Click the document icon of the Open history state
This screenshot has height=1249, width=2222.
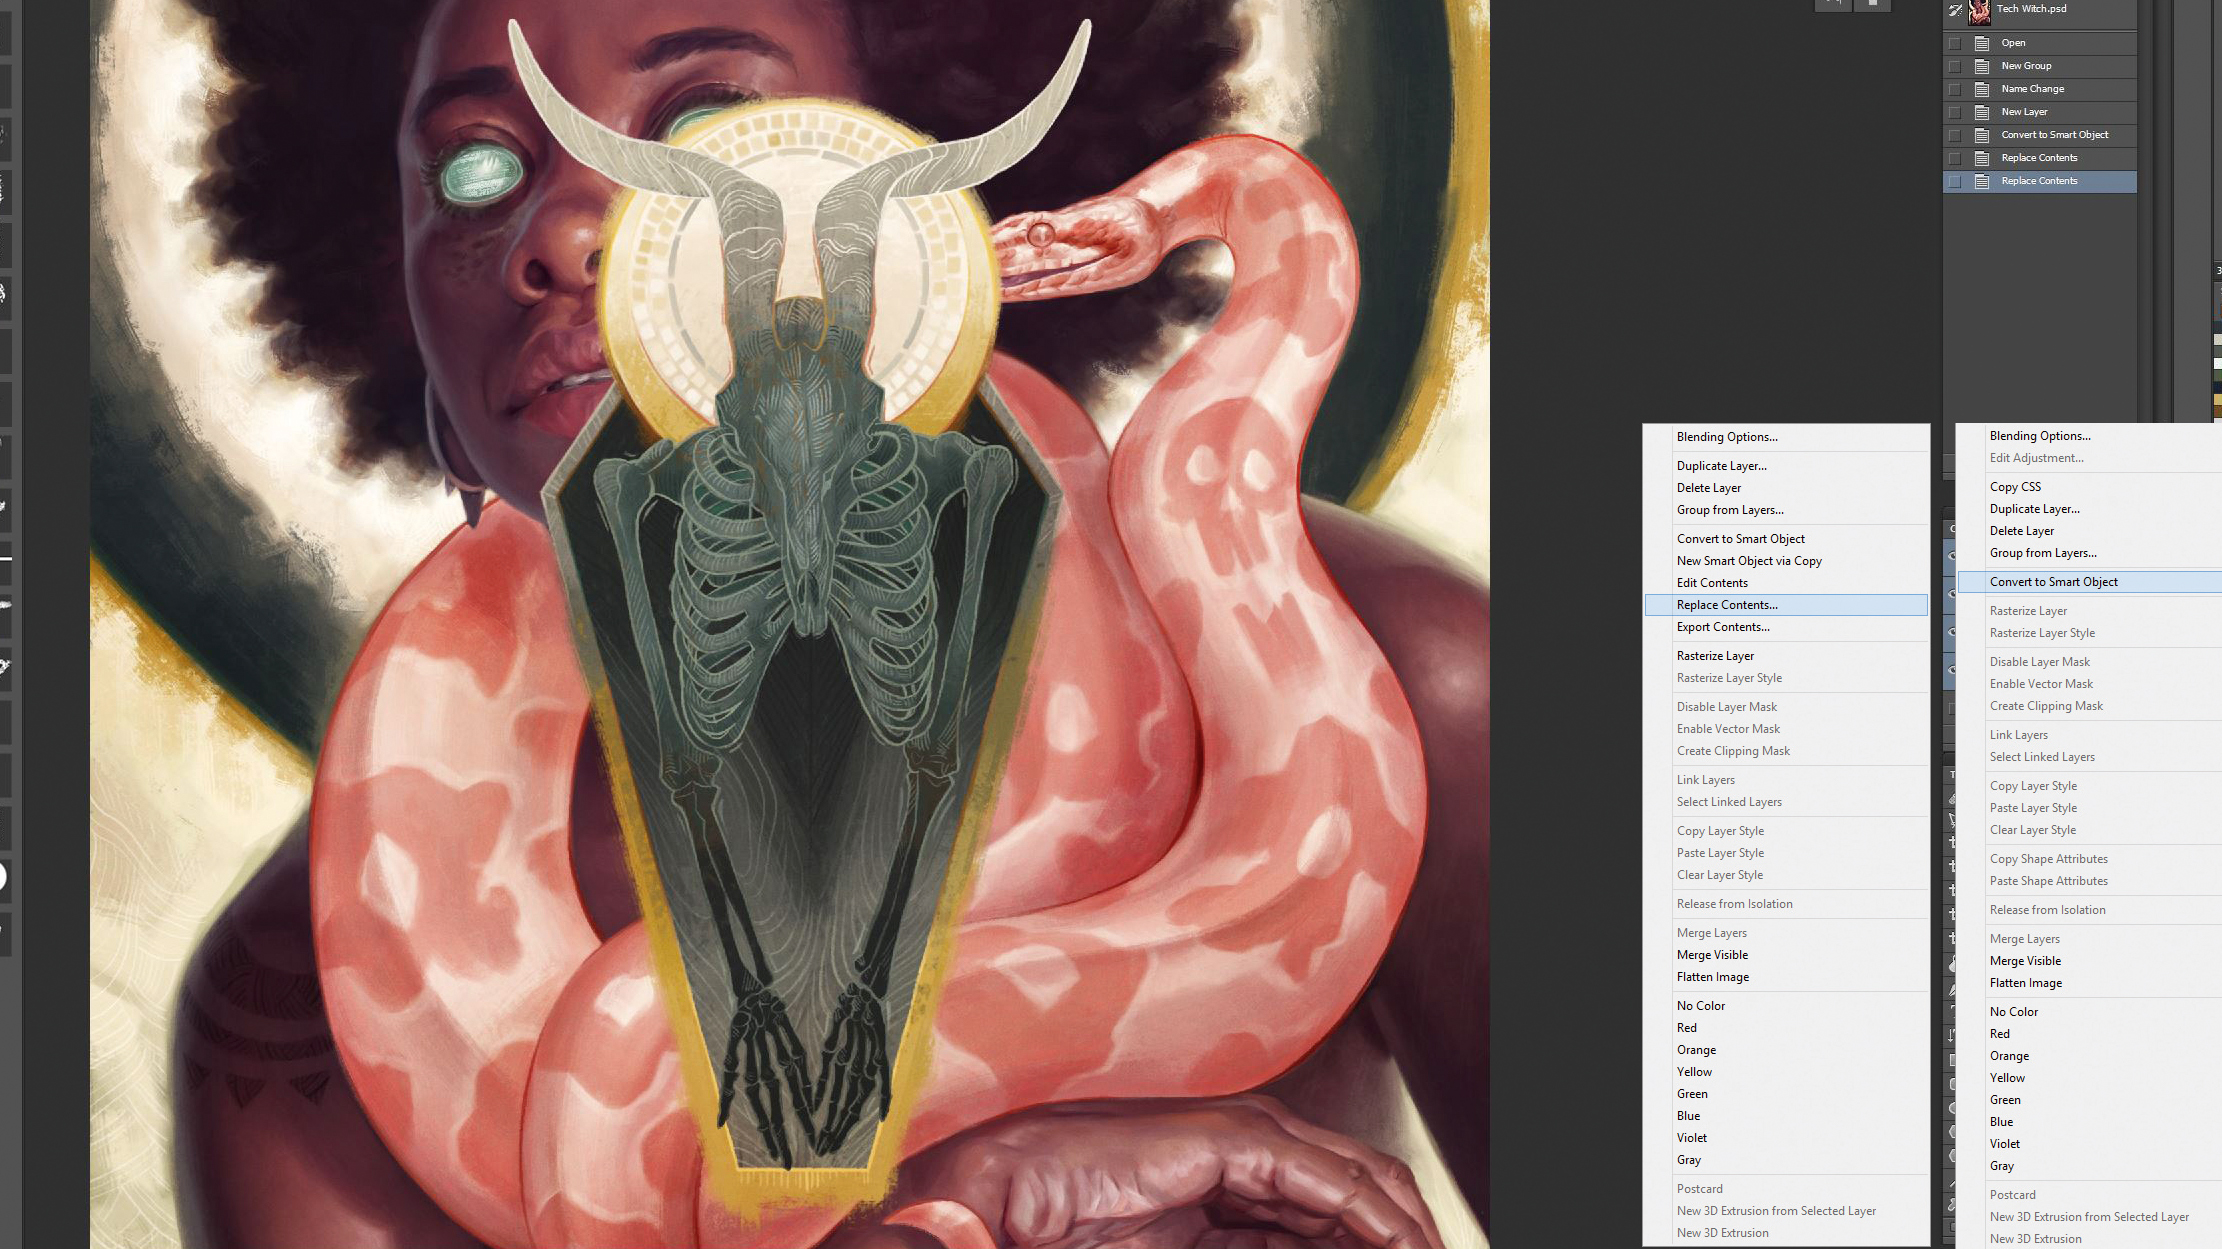click(x=1982, y=43)
